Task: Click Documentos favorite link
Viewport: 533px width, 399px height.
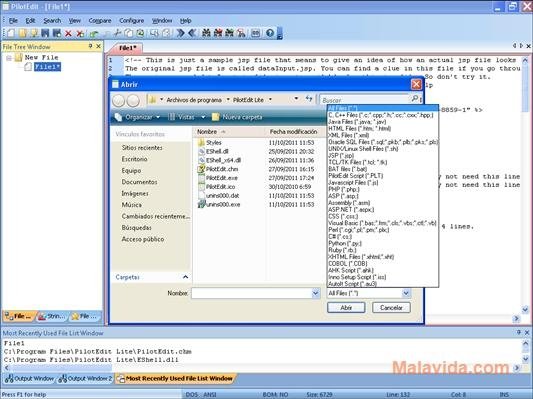Action: click(x=139, y=182)
